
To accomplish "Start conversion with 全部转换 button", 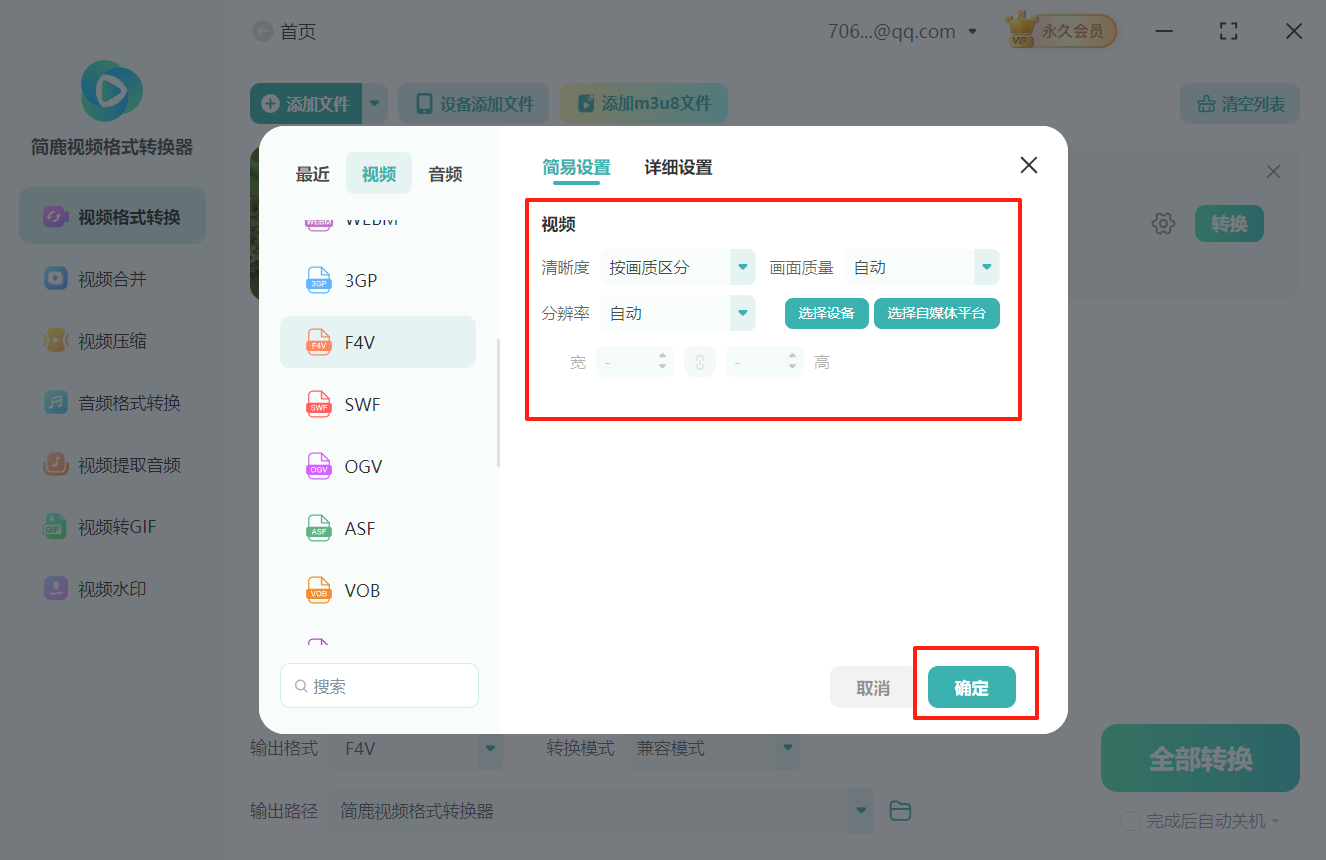I will pyautogui.click(x=1199, y=758).
